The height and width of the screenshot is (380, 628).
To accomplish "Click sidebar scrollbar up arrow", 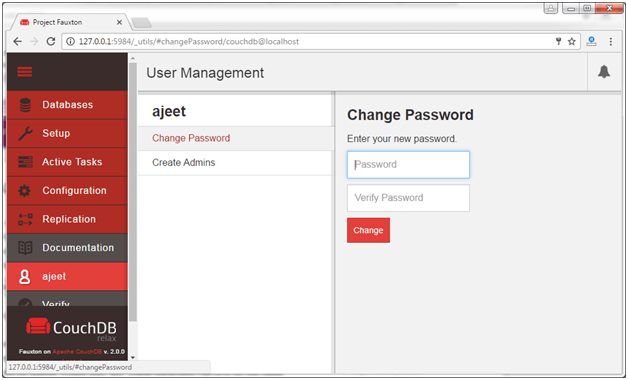I will pyautogui.click(x=133, y=59).
